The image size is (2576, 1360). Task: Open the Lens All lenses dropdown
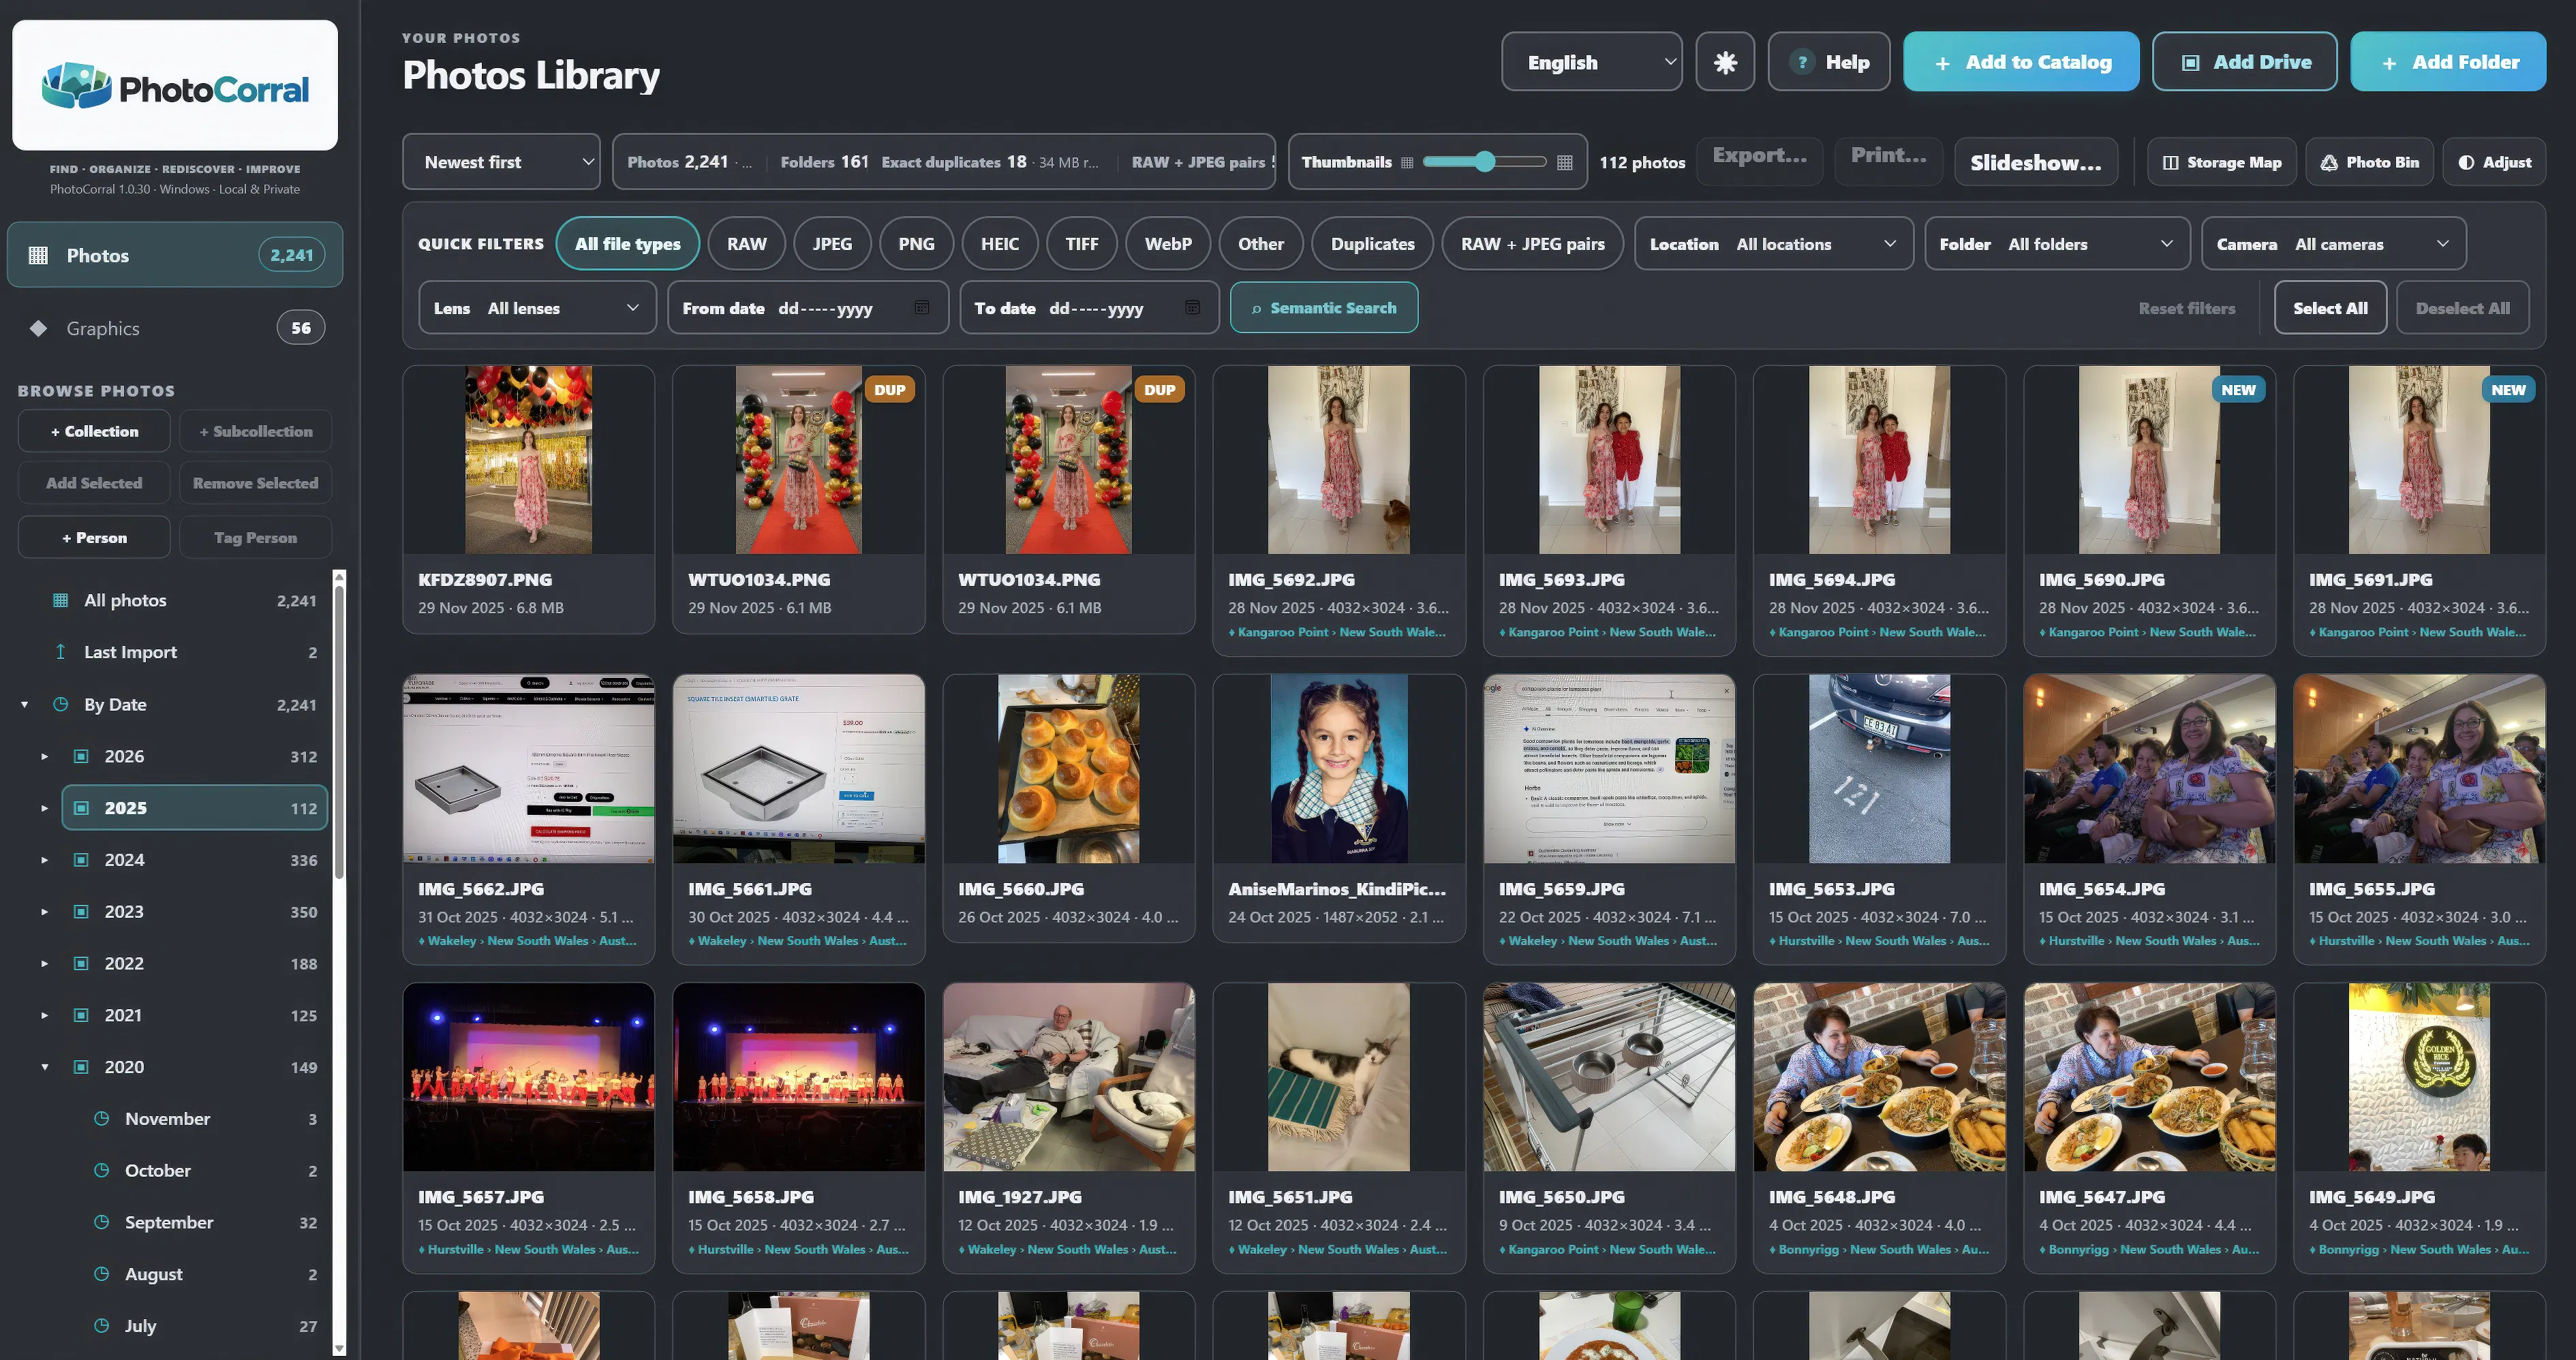point(537,308)
